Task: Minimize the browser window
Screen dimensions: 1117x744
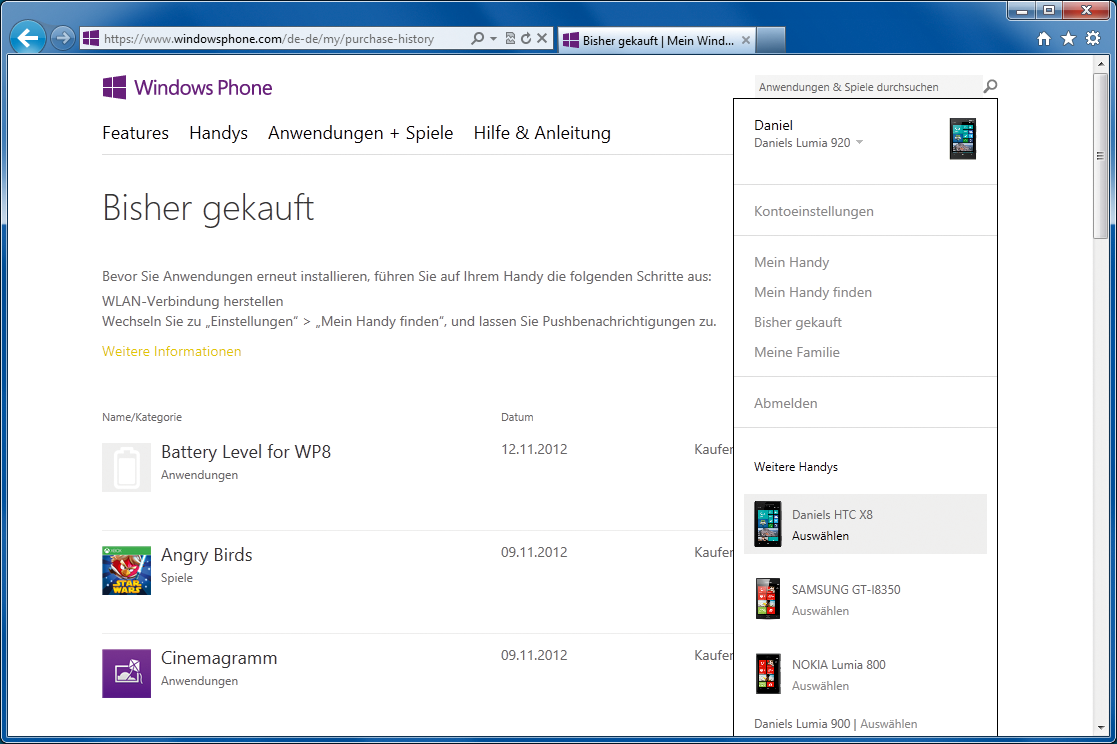Action: 1022,11
